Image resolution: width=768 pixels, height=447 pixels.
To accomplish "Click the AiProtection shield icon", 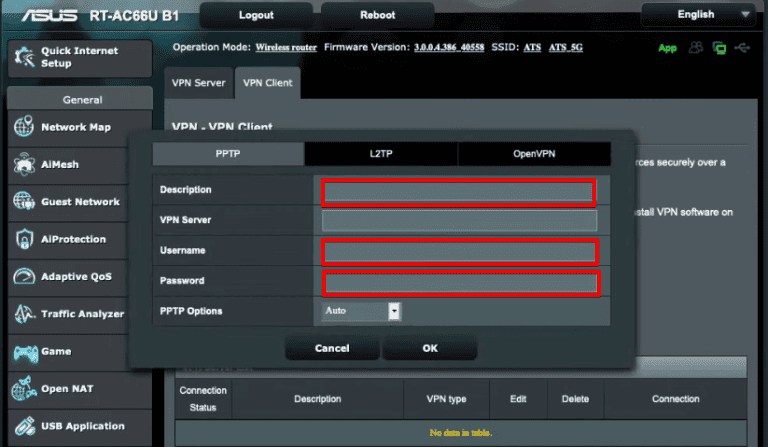I will point(24,239).
